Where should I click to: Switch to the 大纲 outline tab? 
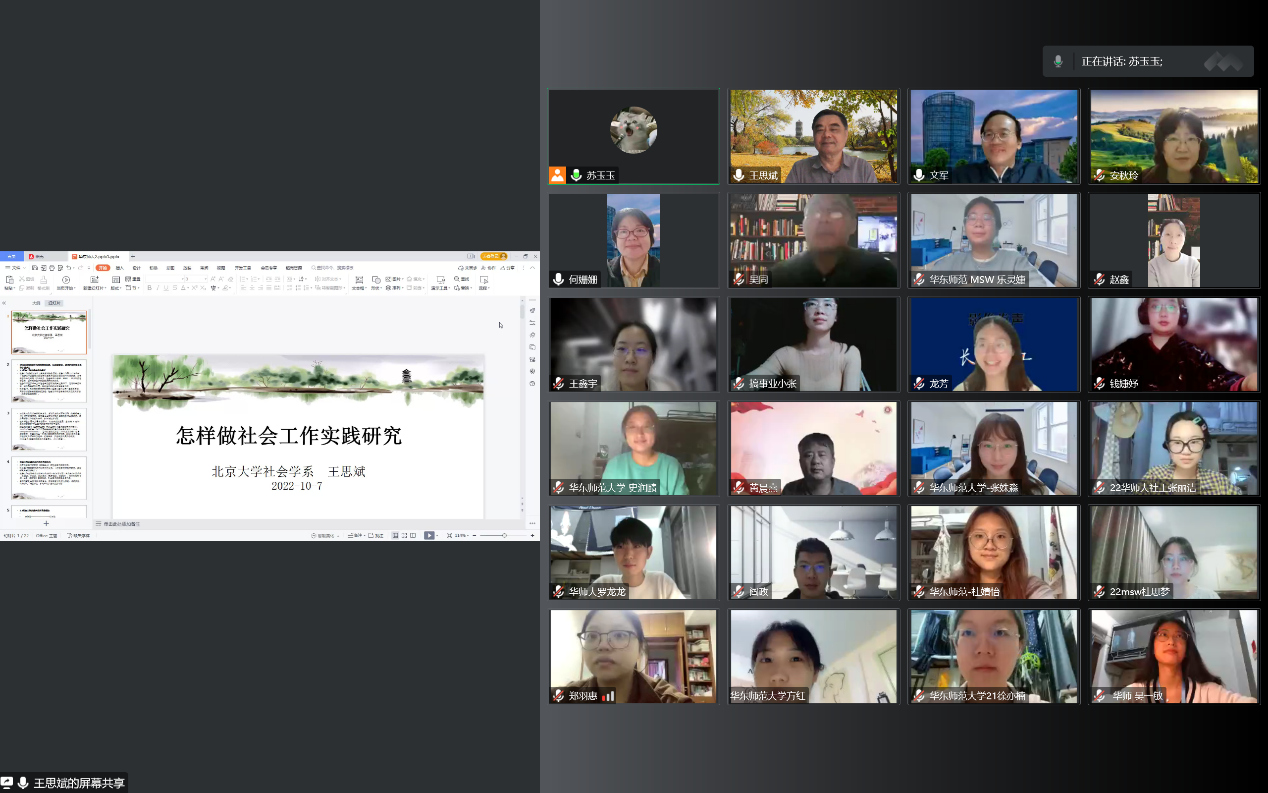pos(36,302)
